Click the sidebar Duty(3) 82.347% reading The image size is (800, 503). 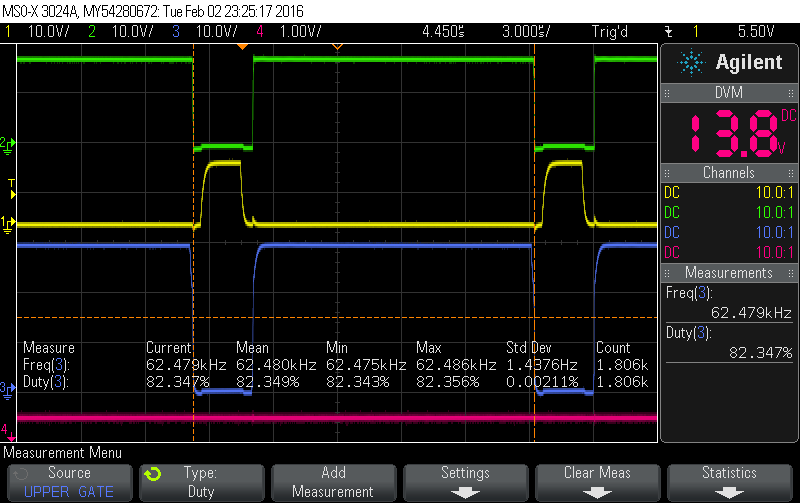[x=729, y=343]
